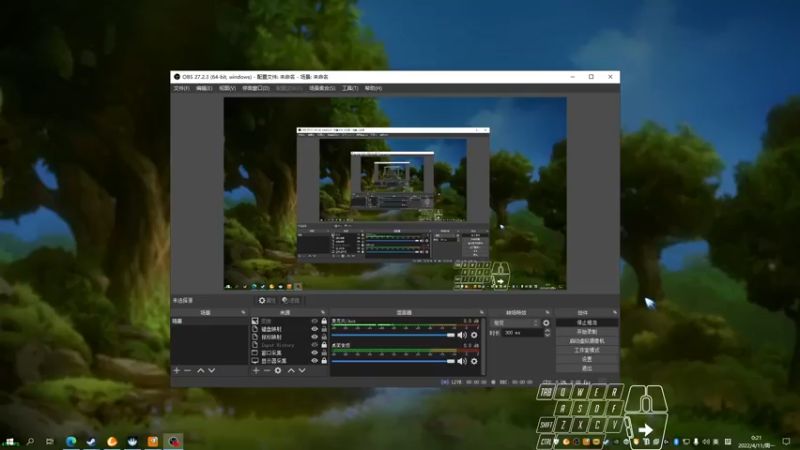Toggle visibility of Input History source
The height and width of the screenshot is (450, 800).
tap(314, 345)
